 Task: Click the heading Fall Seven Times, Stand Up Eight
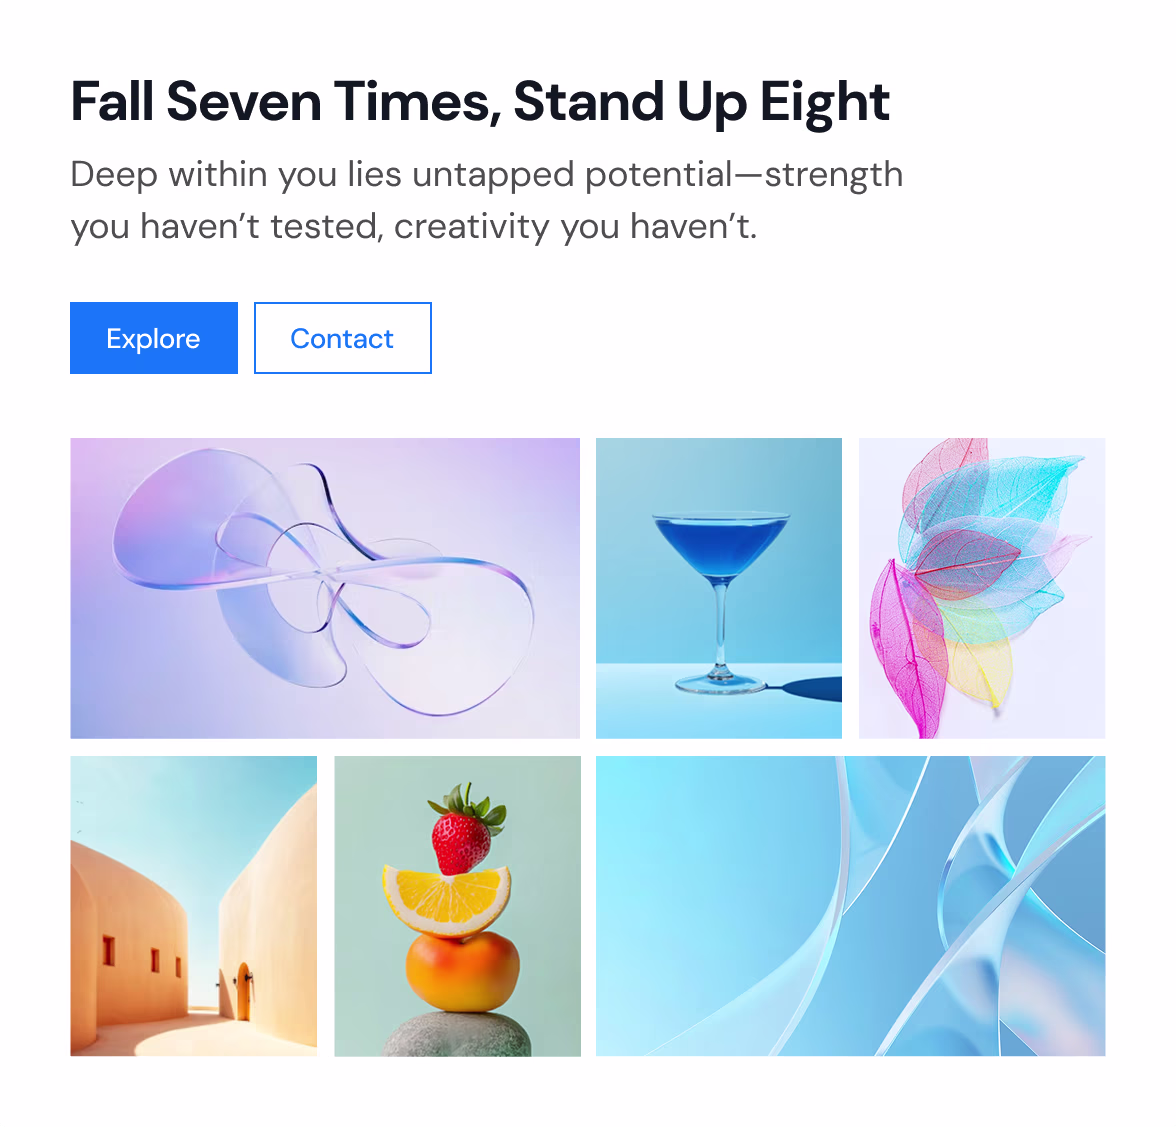pos(480,101)
